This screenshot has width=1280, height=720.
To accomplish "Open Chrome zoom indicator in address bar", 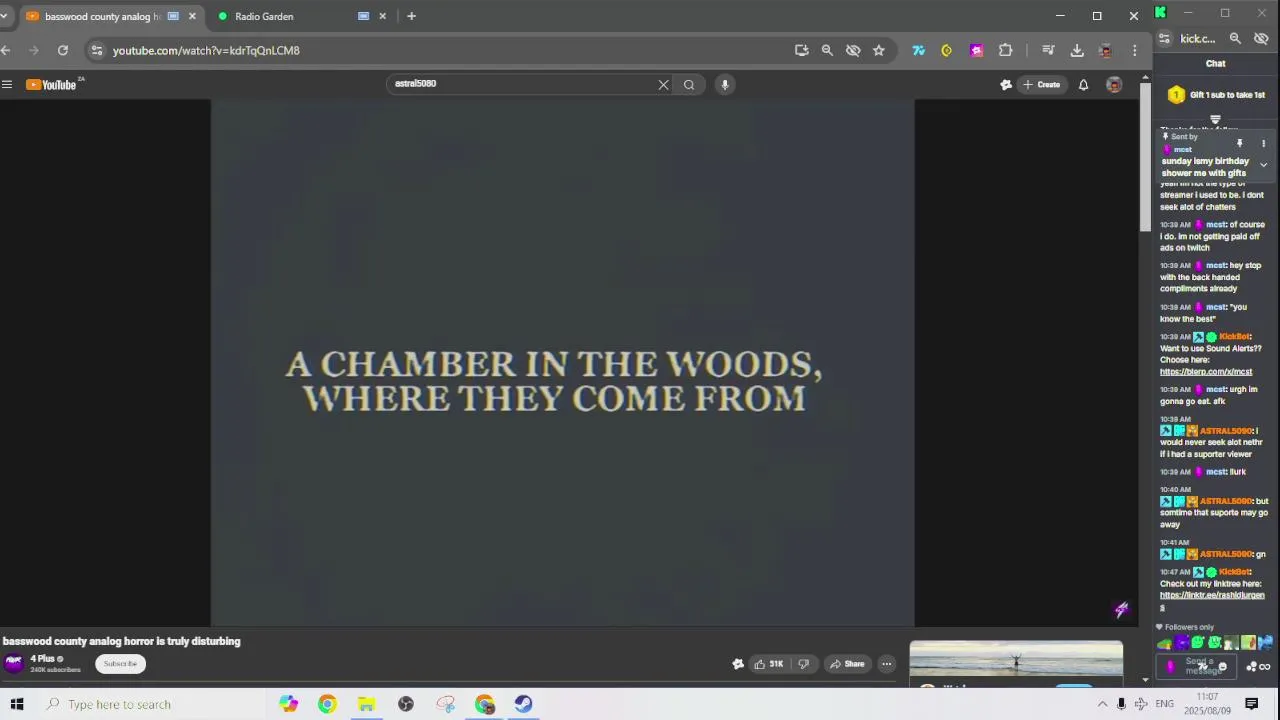I will [x=827, y=50].
